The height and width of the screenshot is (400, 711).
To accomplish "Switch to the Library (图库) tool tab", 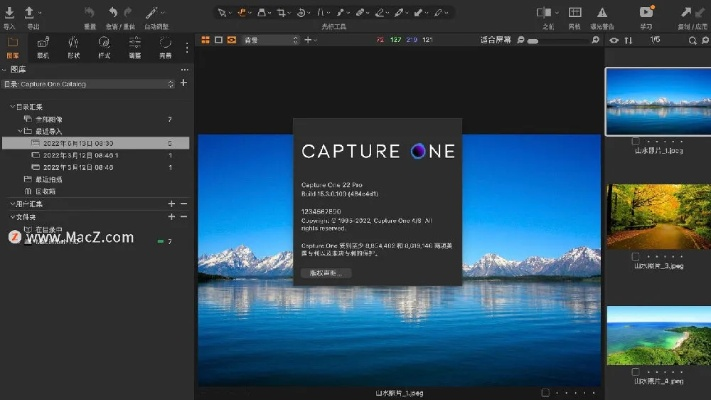I will point(12,43).
